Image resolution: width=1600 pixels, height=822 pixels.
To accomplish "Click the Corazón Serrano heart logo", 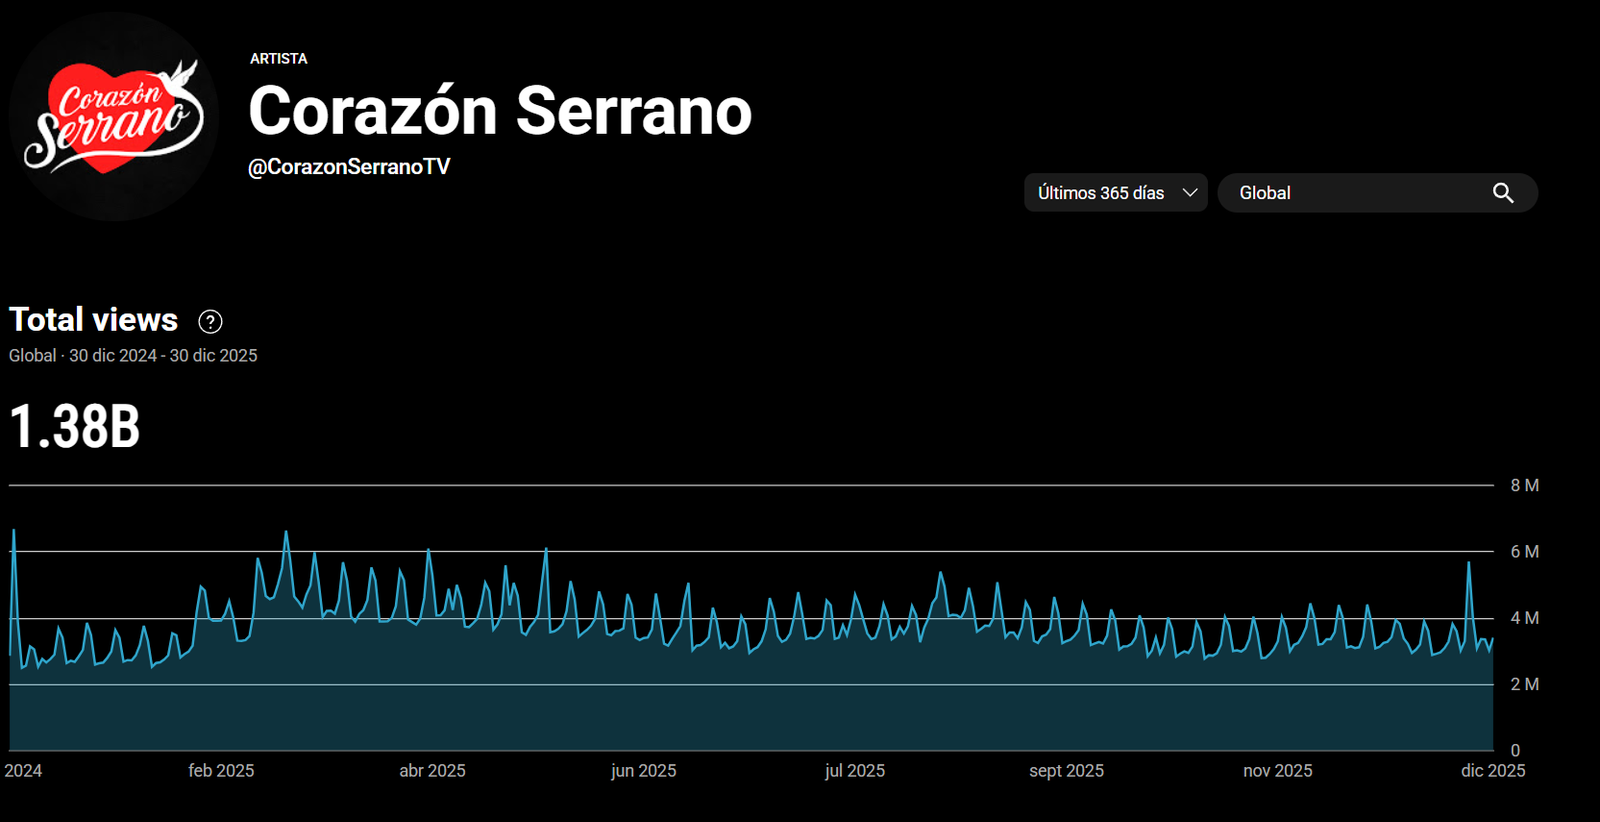I will click(x=113, y=117).
